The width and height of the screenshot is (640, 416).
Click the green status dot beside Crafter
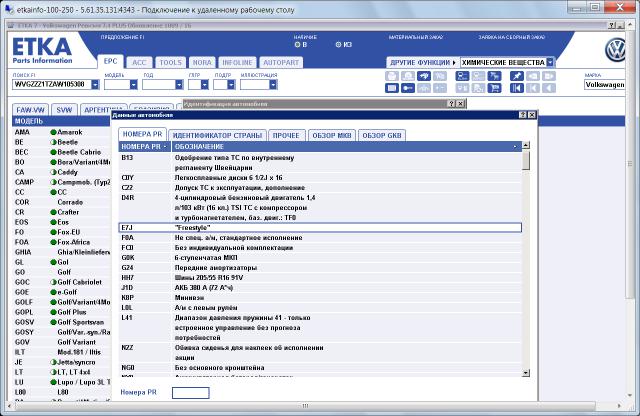coord(53,212)
